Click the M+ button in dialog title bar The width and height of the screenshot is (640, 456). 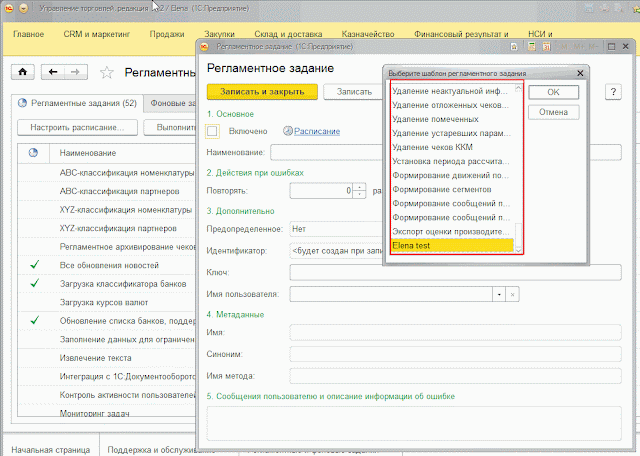[579, 47]
